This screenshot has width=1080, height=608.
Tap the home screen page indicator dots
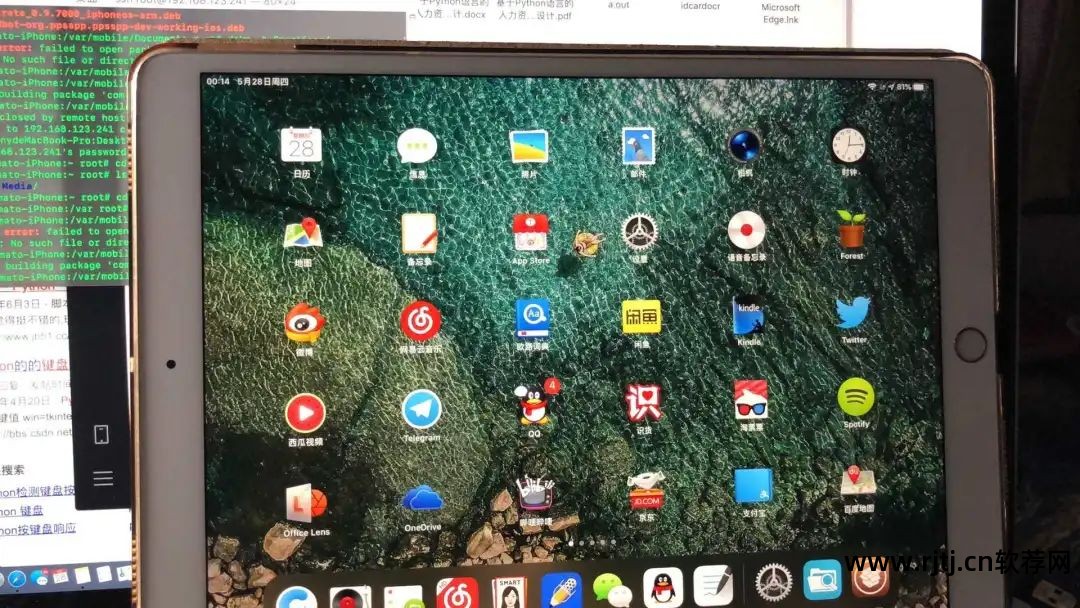[592, 543]
